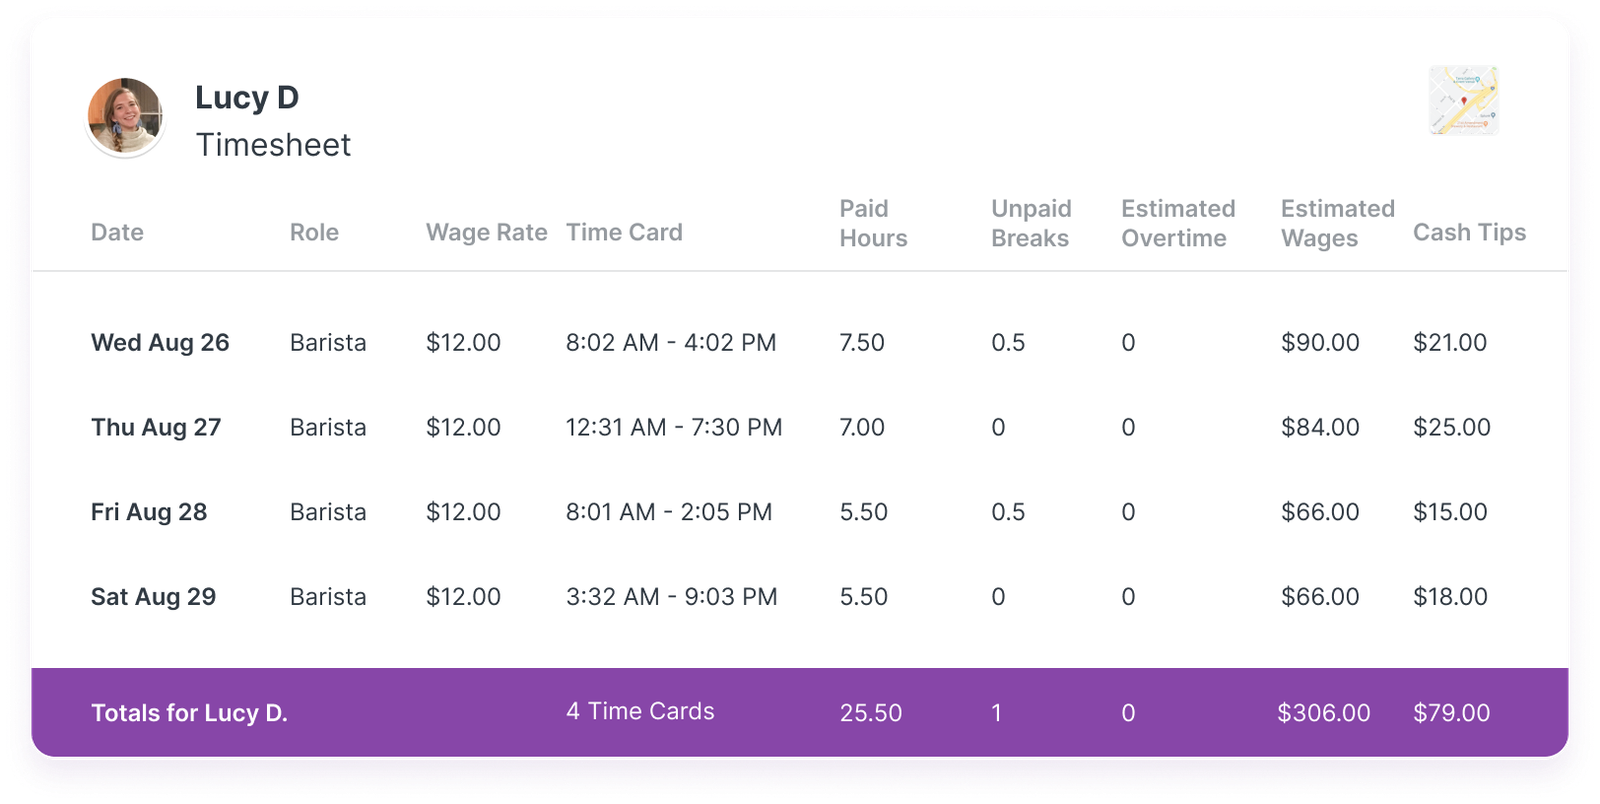Sort by the Date column header
The width and height of the screenshot is (1600, 804).
(x=117, y=232)
